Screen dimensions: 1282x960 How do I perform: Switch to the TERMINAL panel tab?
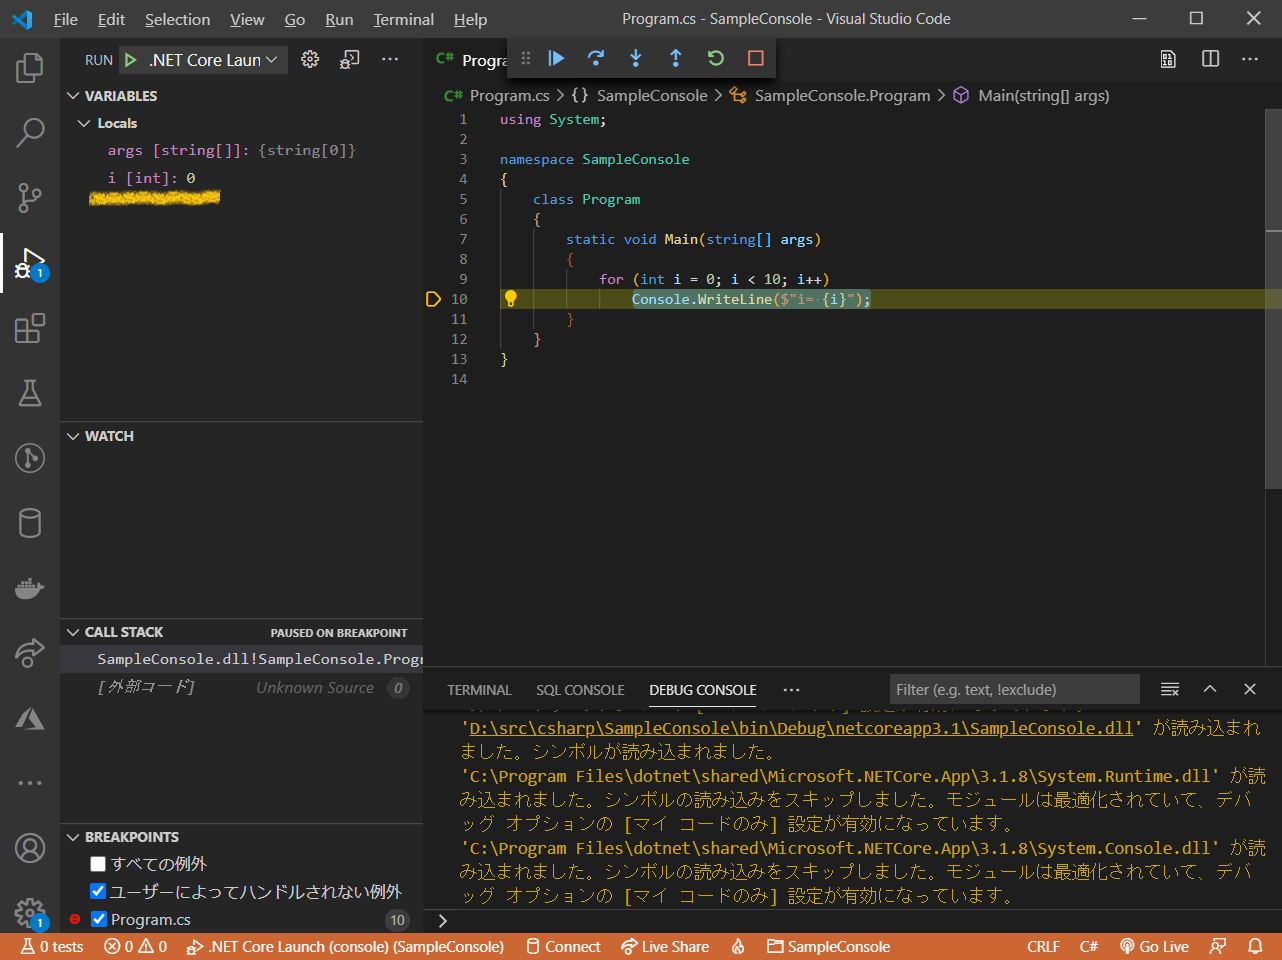[479, 690]
